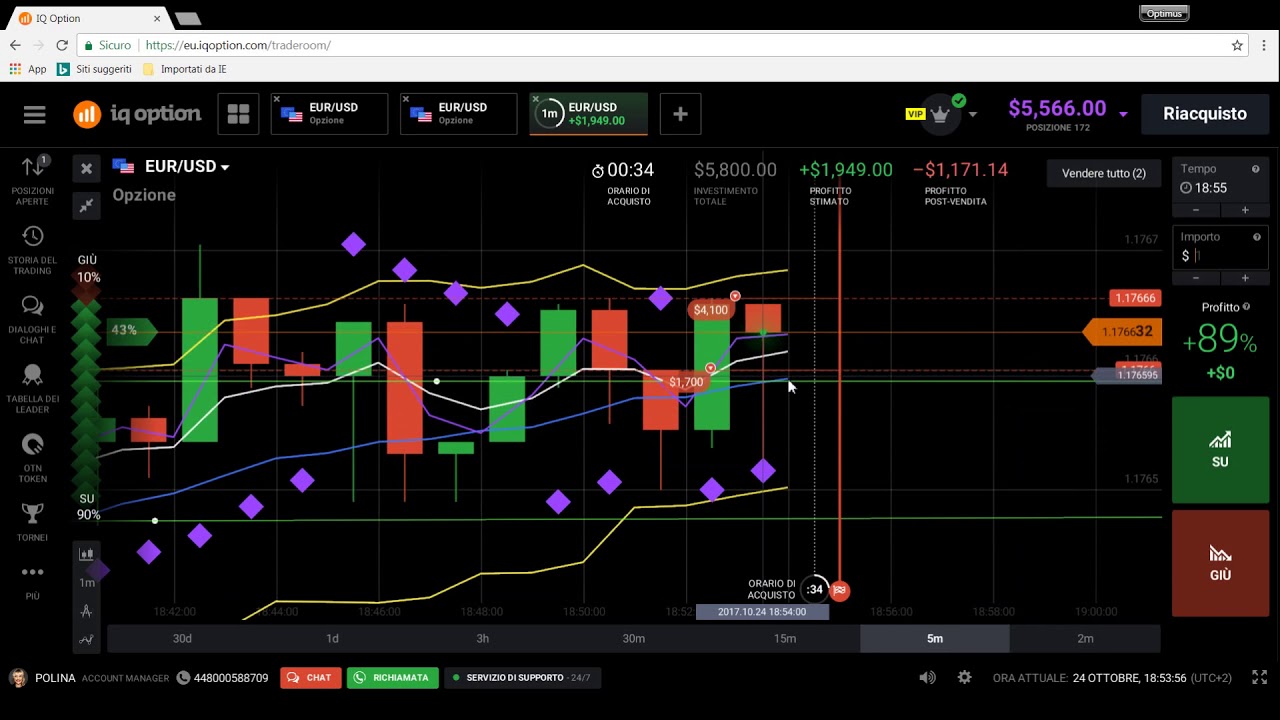This screenshot has width=1280, height=720.
Task: Open Tabella dei Leader panel
Action: [33, 389]
